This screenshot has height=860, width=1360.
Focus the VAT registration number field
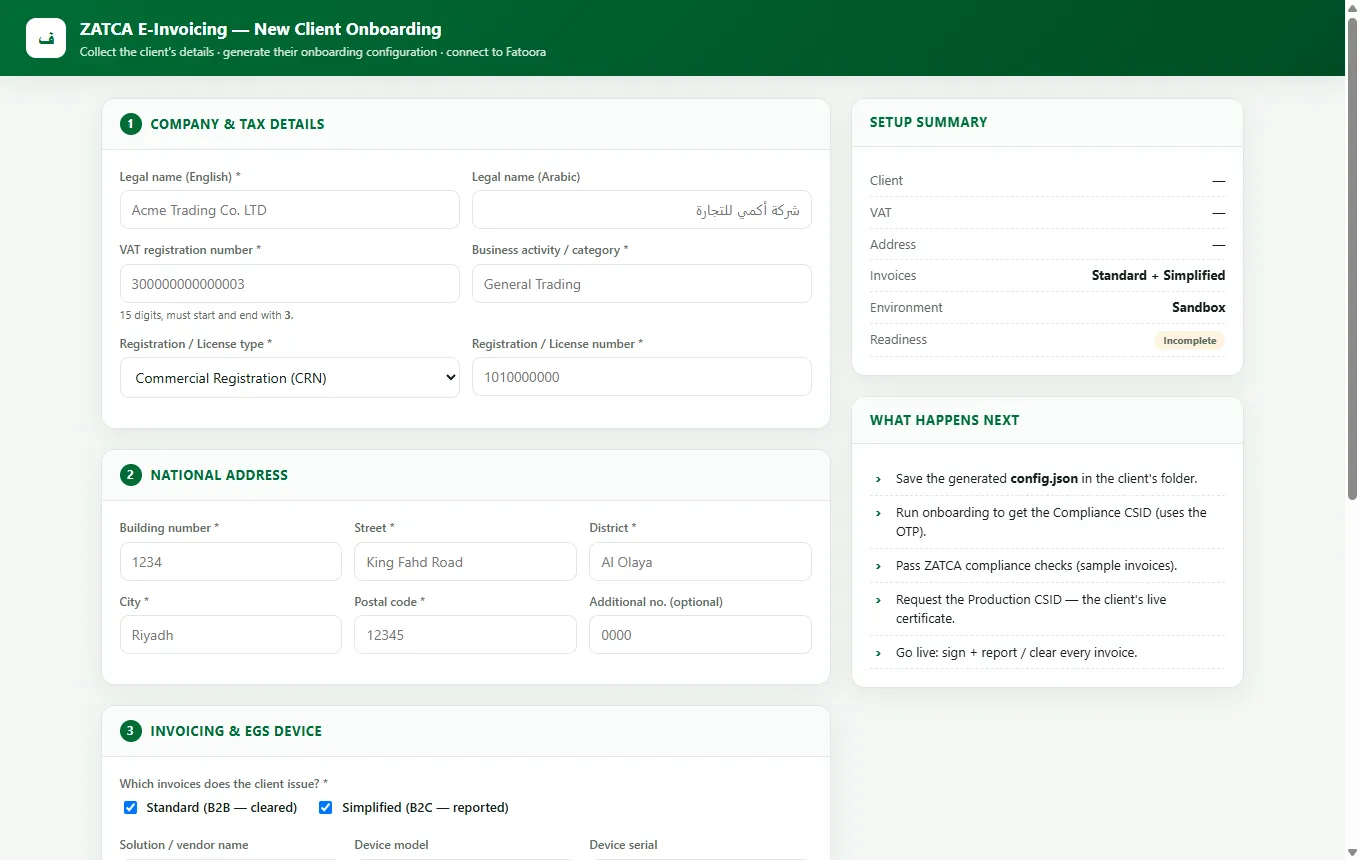pos(290,284)
